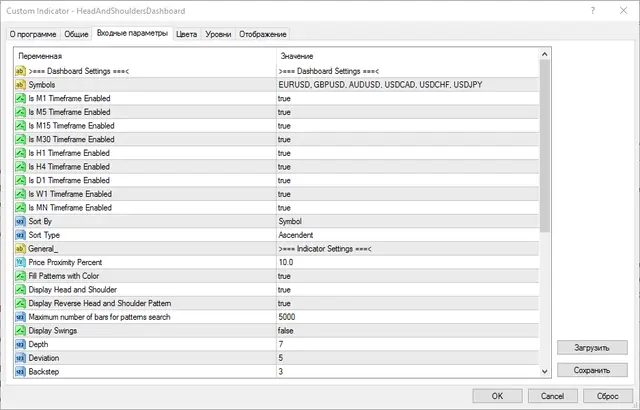The height and width of the screenshot is (410, 640).
Task: Click the Price Proximity Percent value 10.0
Action: coord(286,262)
